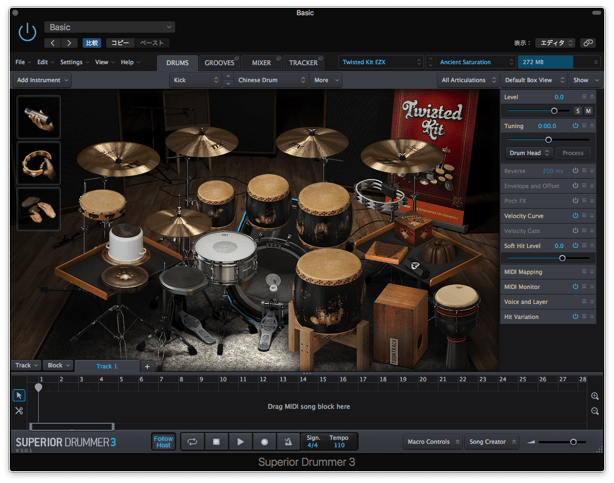Toggle Hit Variation power button
This screenshot has height=483, width=614.
575,317
